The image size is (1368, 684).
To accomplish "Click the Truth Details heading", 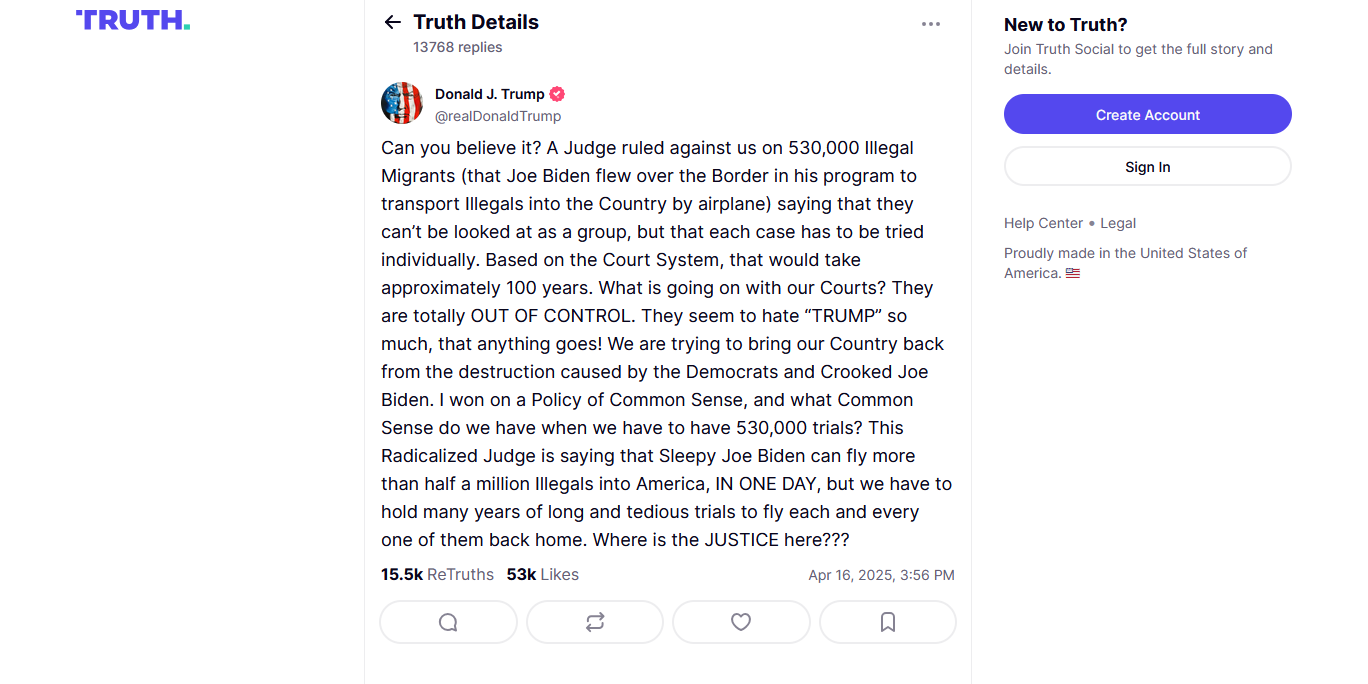I will 476,22.
